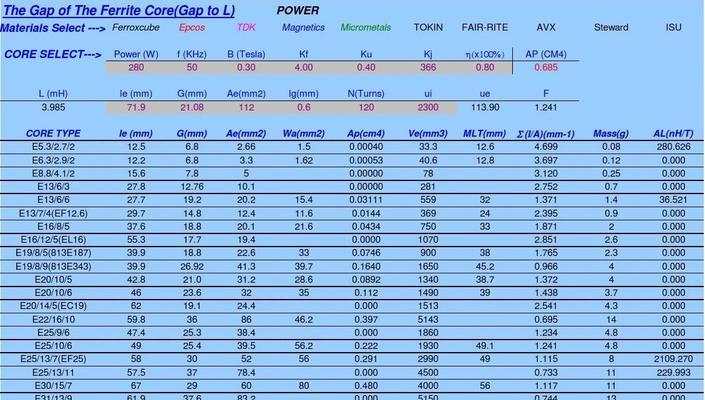705x400 pixels.
Task: Edit the ui input 2300
Action: (428, 107)
